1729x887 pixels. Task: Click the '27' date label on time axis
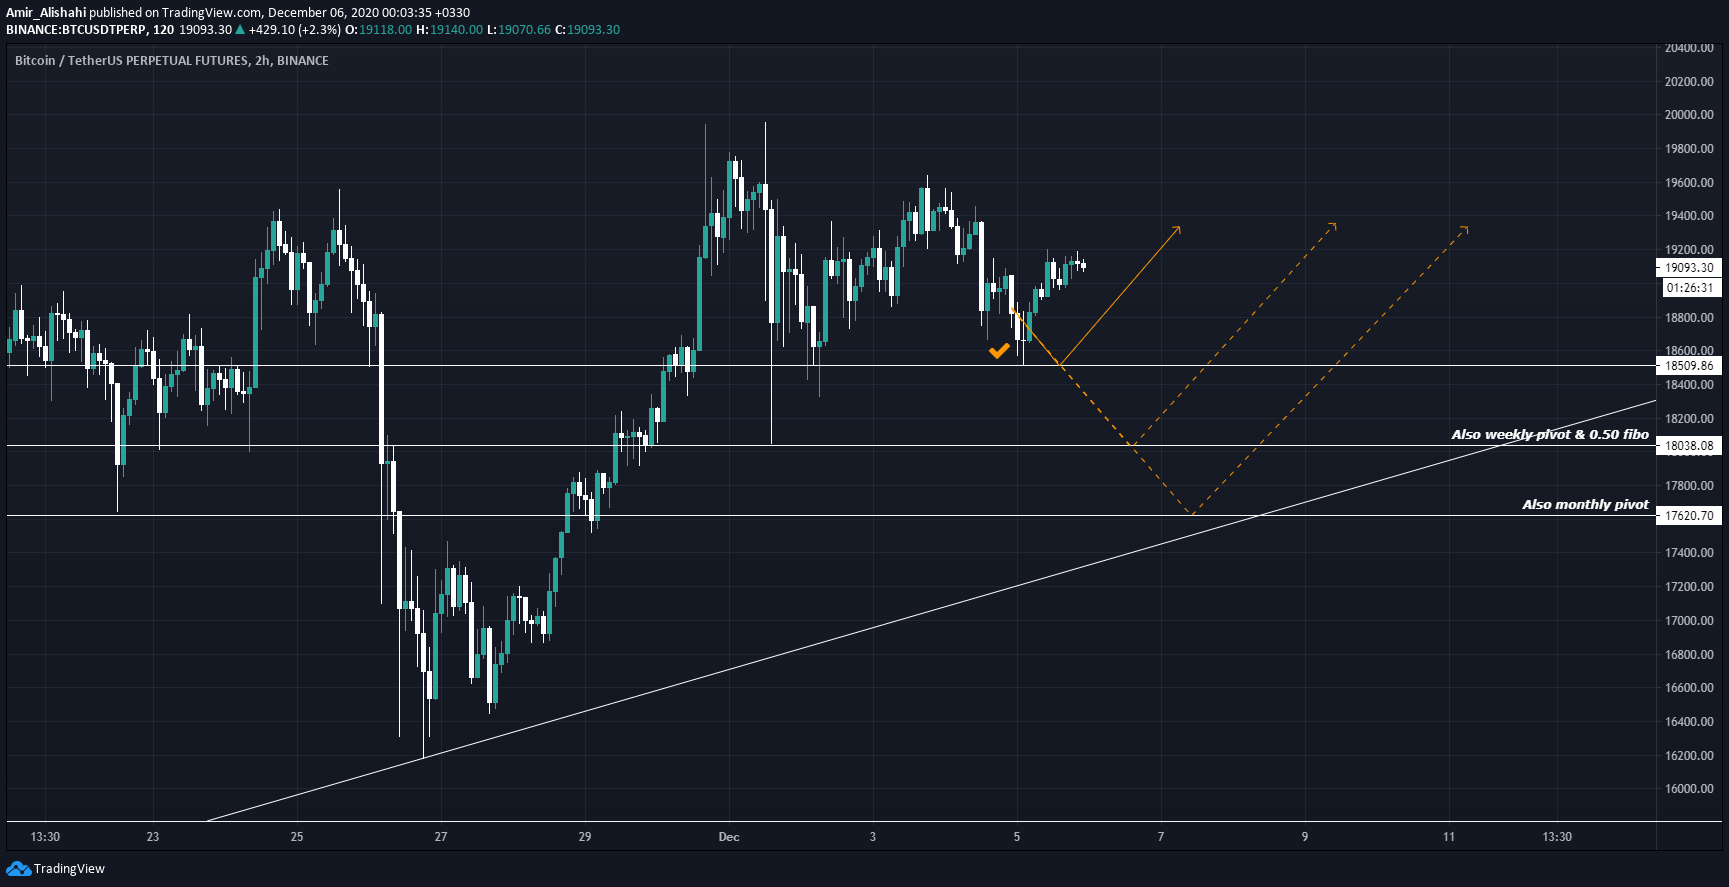(441, 837)
